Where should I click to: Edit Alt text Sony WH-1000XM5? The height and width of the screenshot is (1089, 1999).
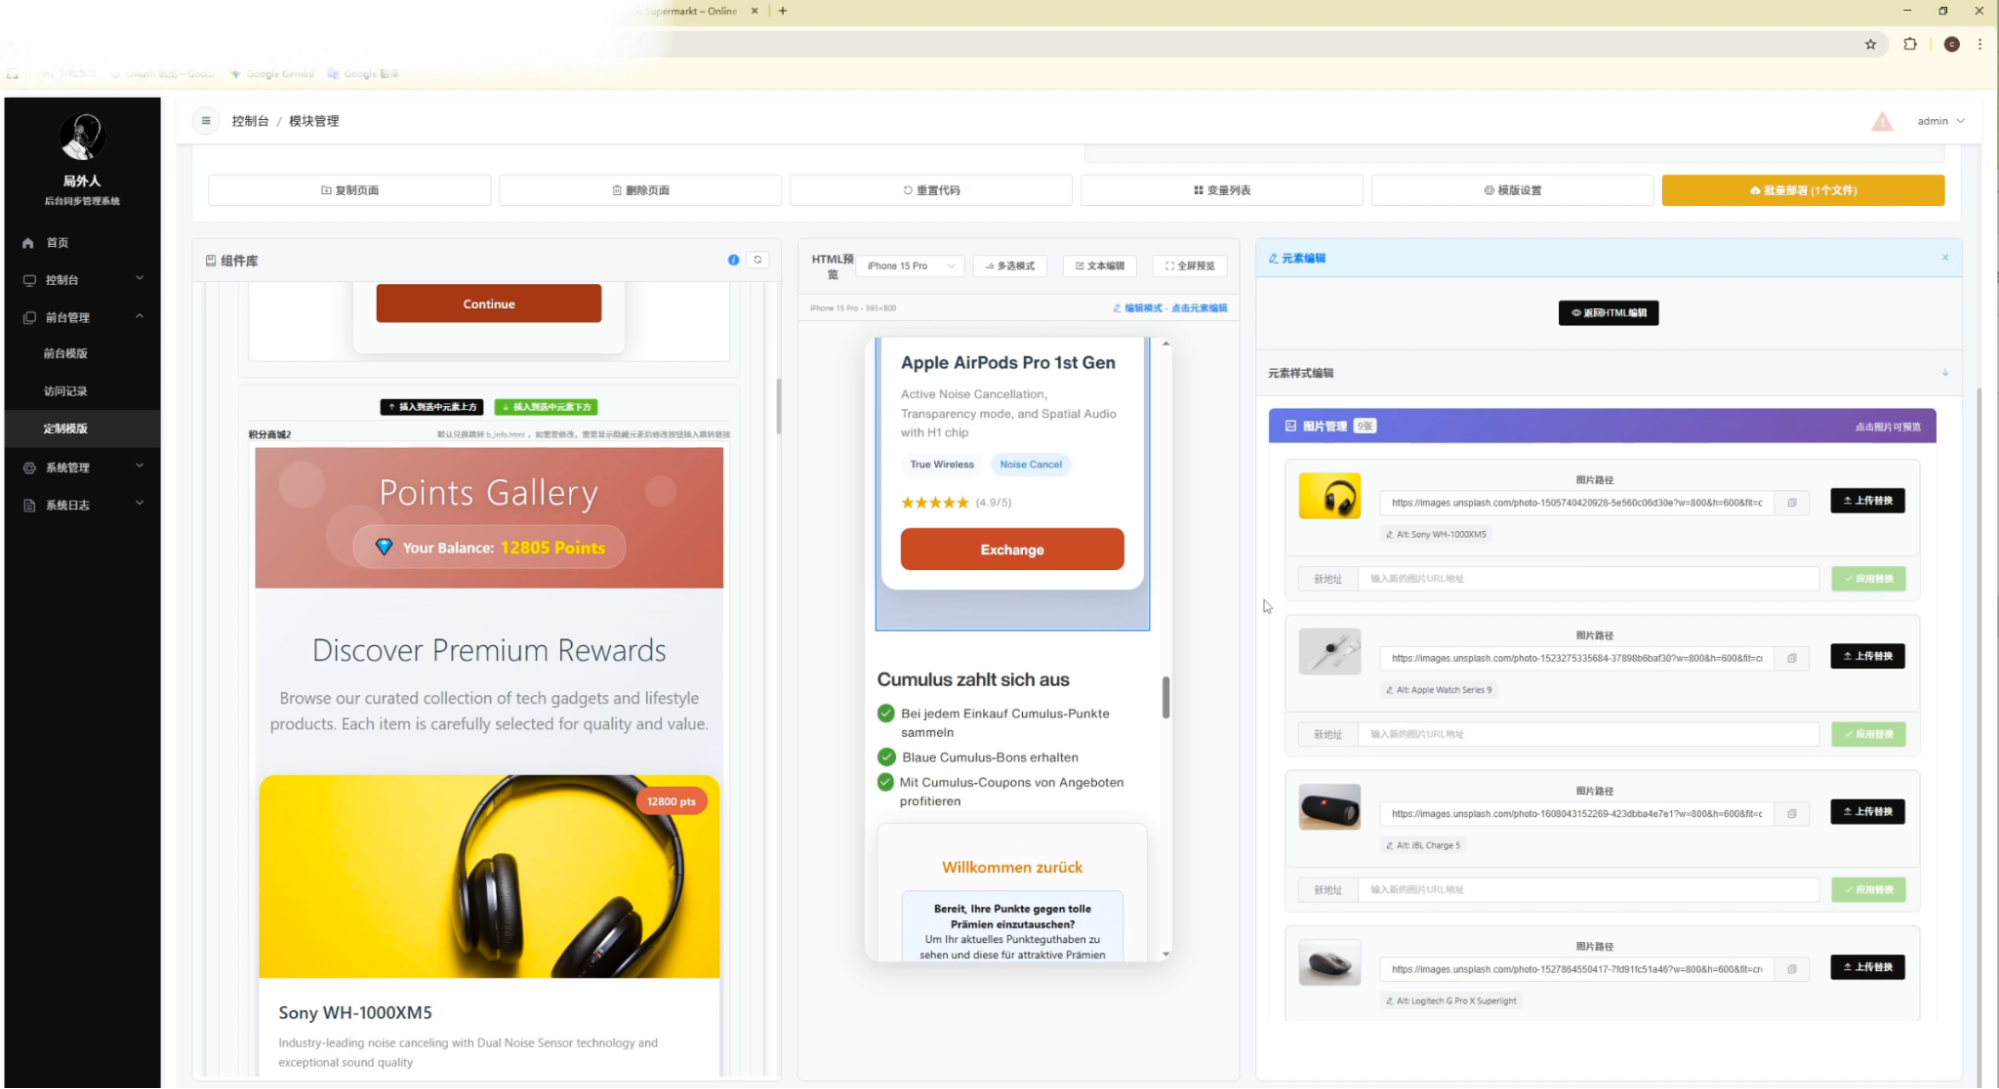pyautogui.click(x=1436, y=534)
